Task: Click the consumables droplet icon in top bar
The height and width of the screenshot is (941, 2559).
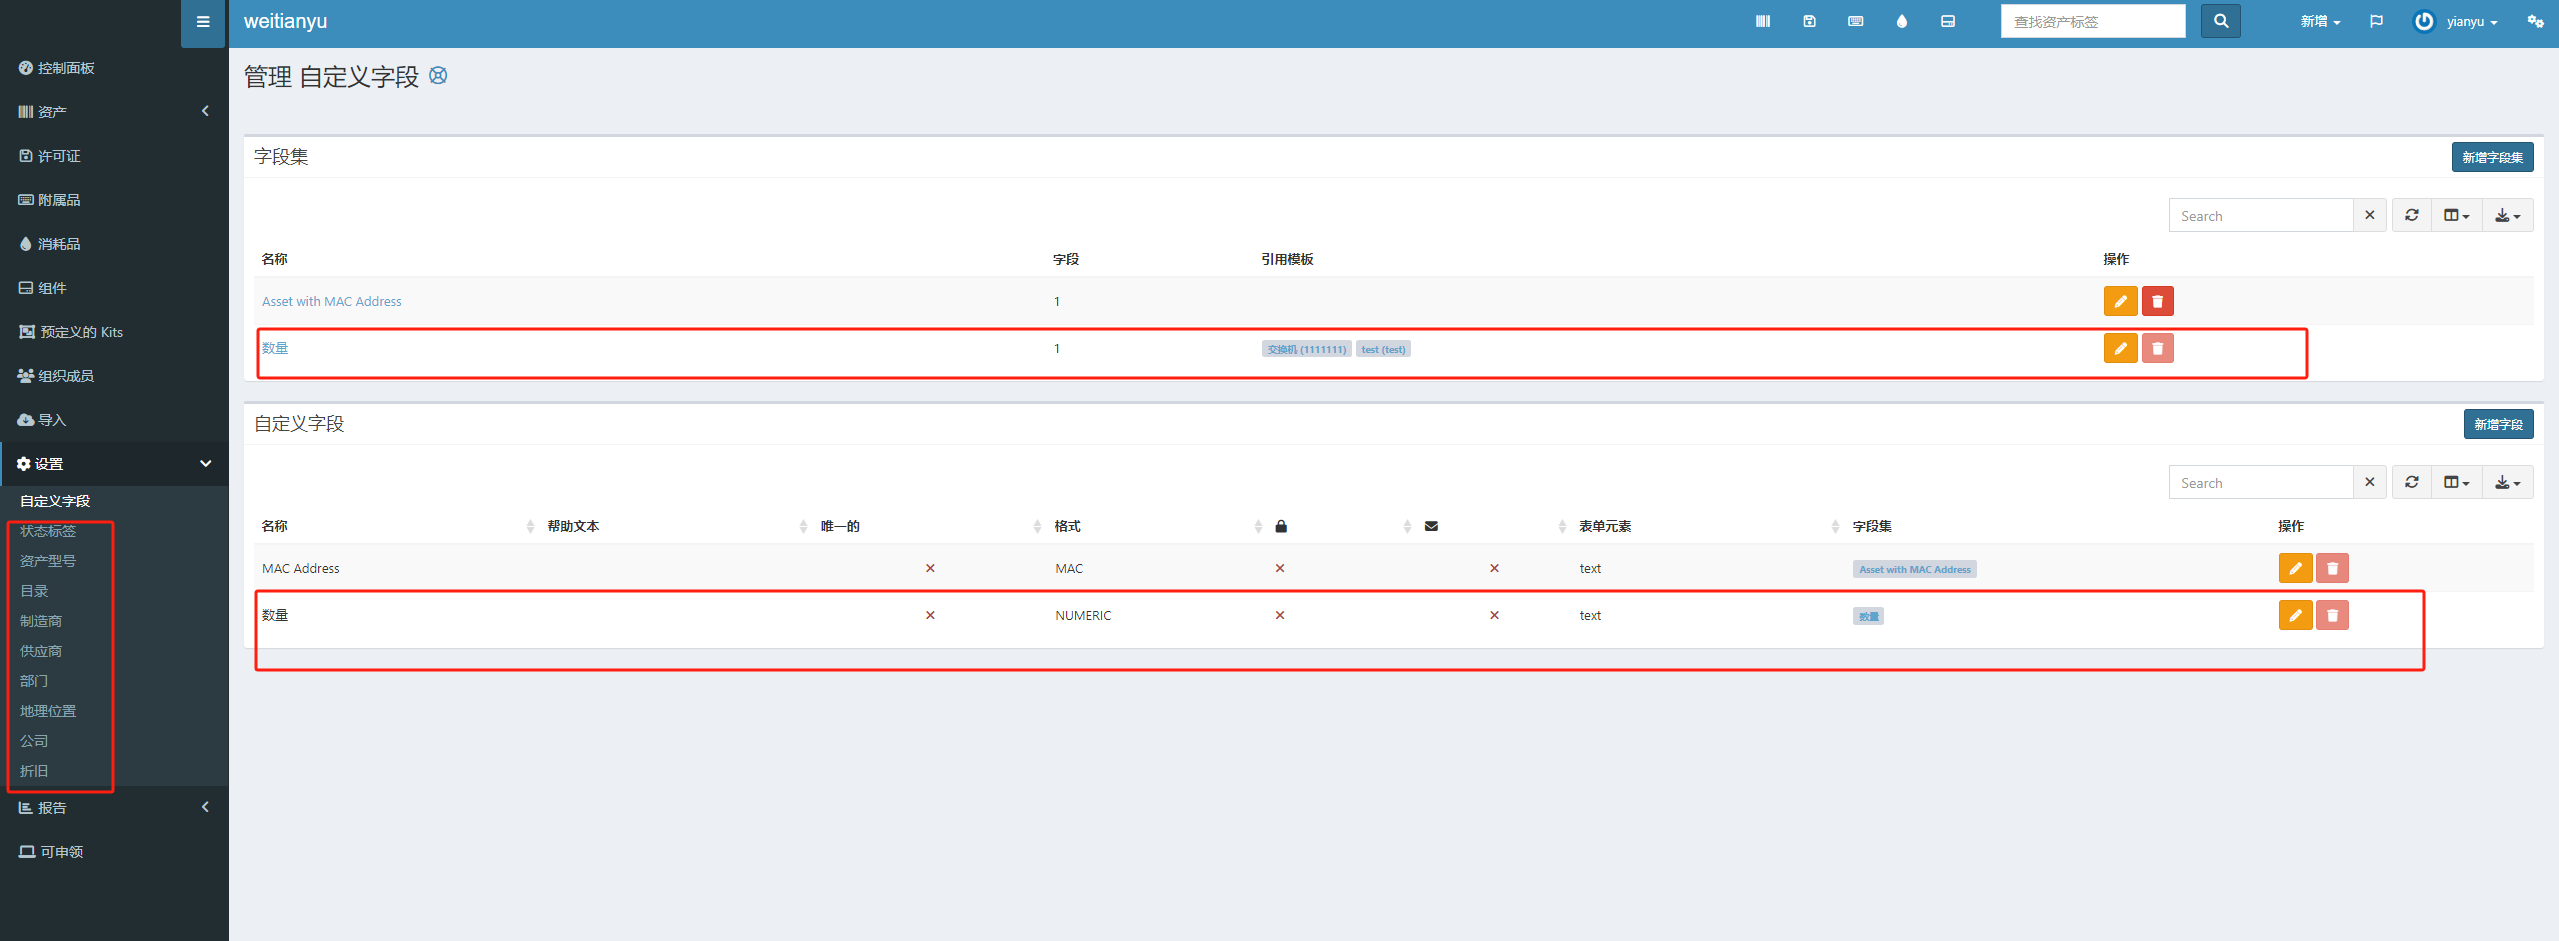Action: pos(1901,21)
